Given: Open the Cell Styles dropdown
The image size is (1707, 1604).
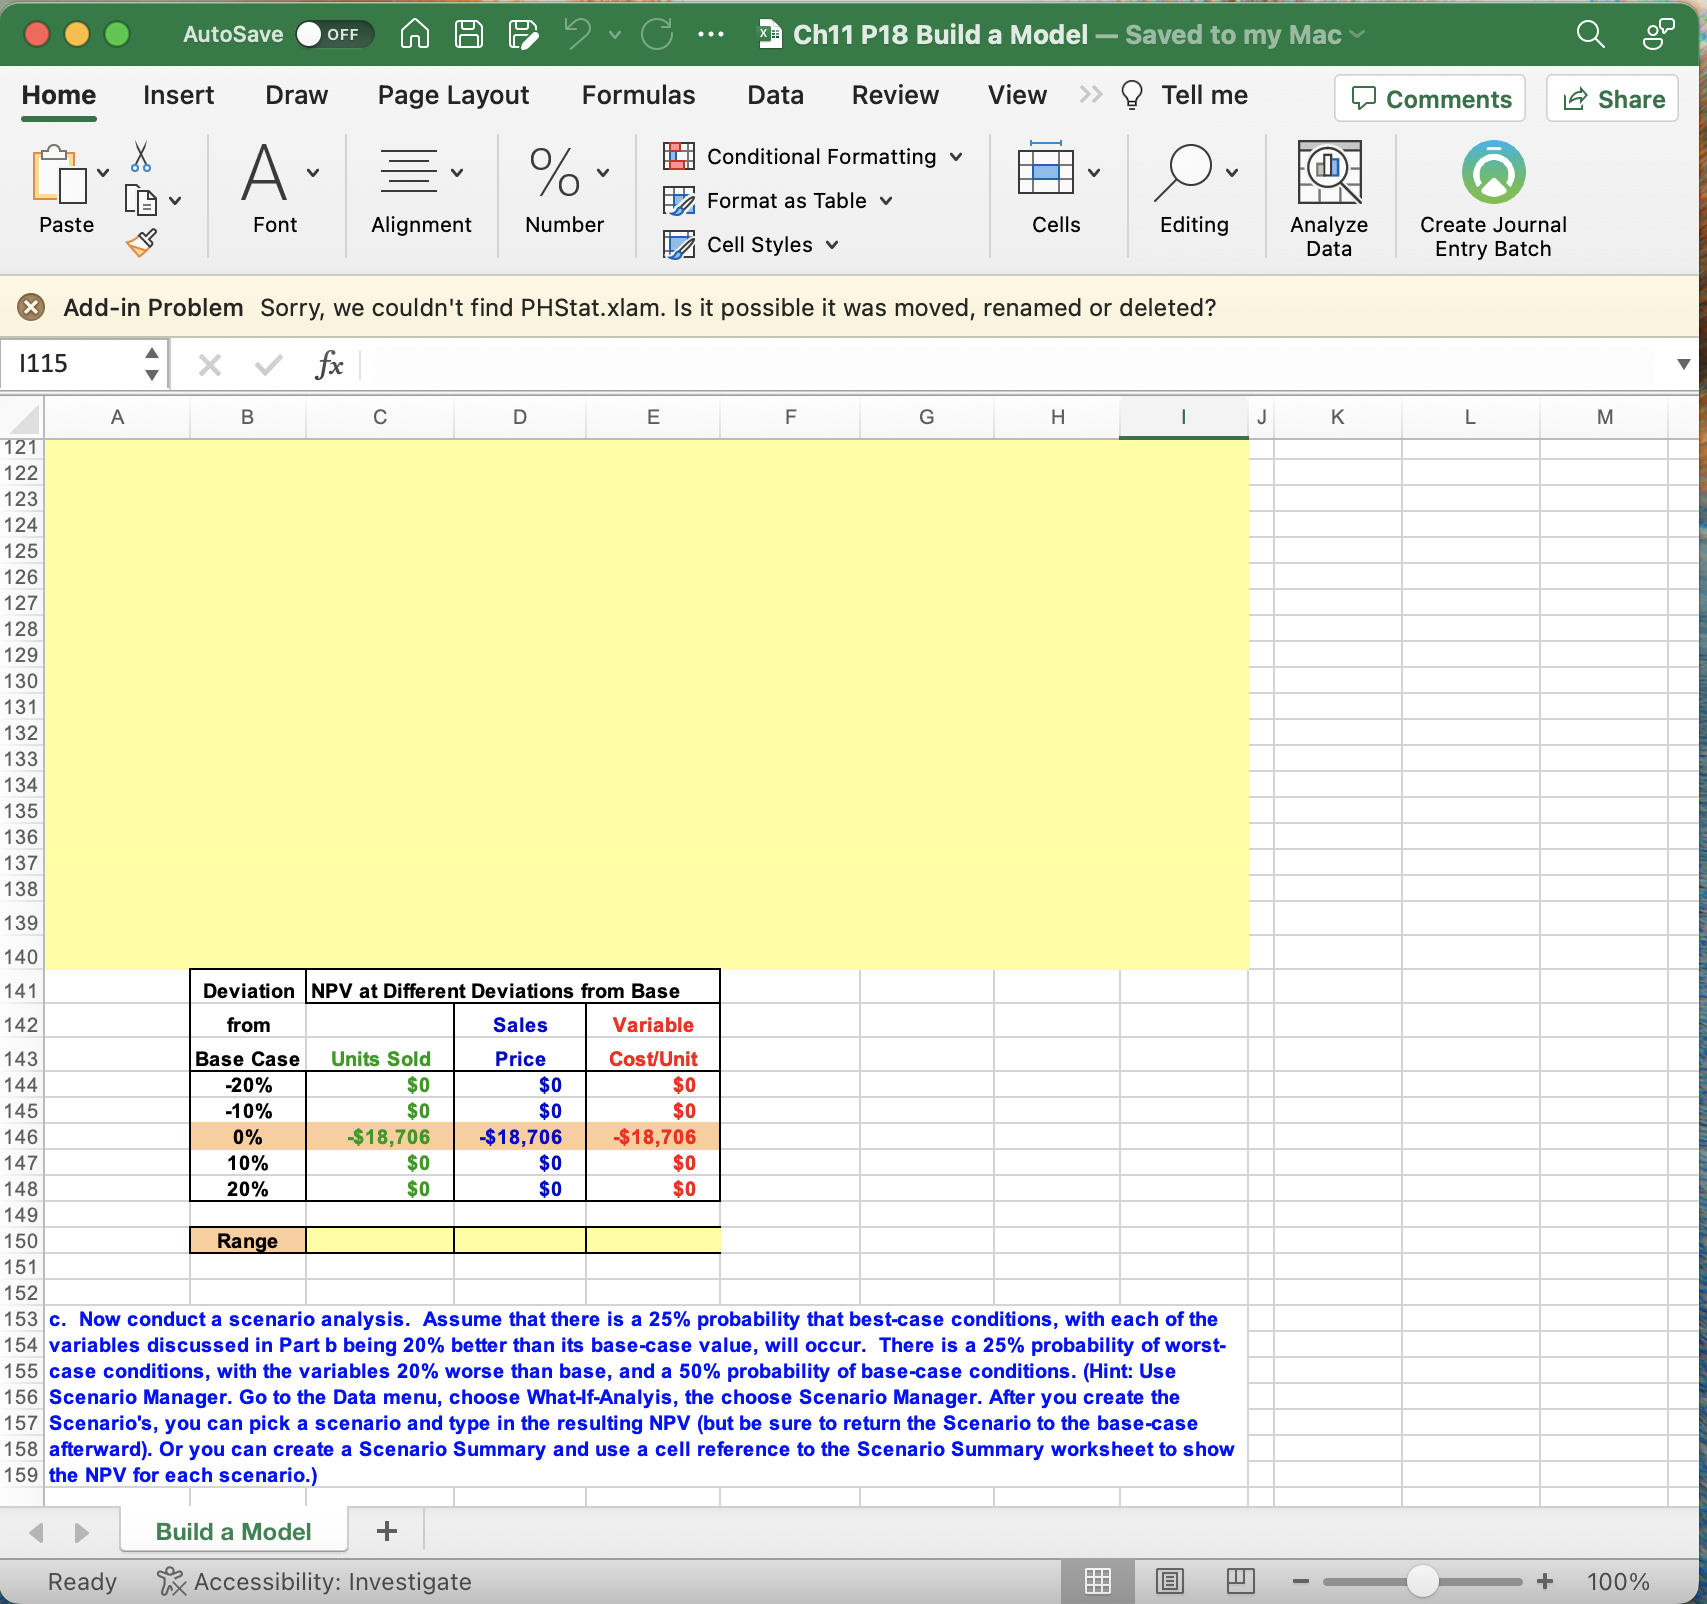Looking at the screenshot, I should coord(831,244).
